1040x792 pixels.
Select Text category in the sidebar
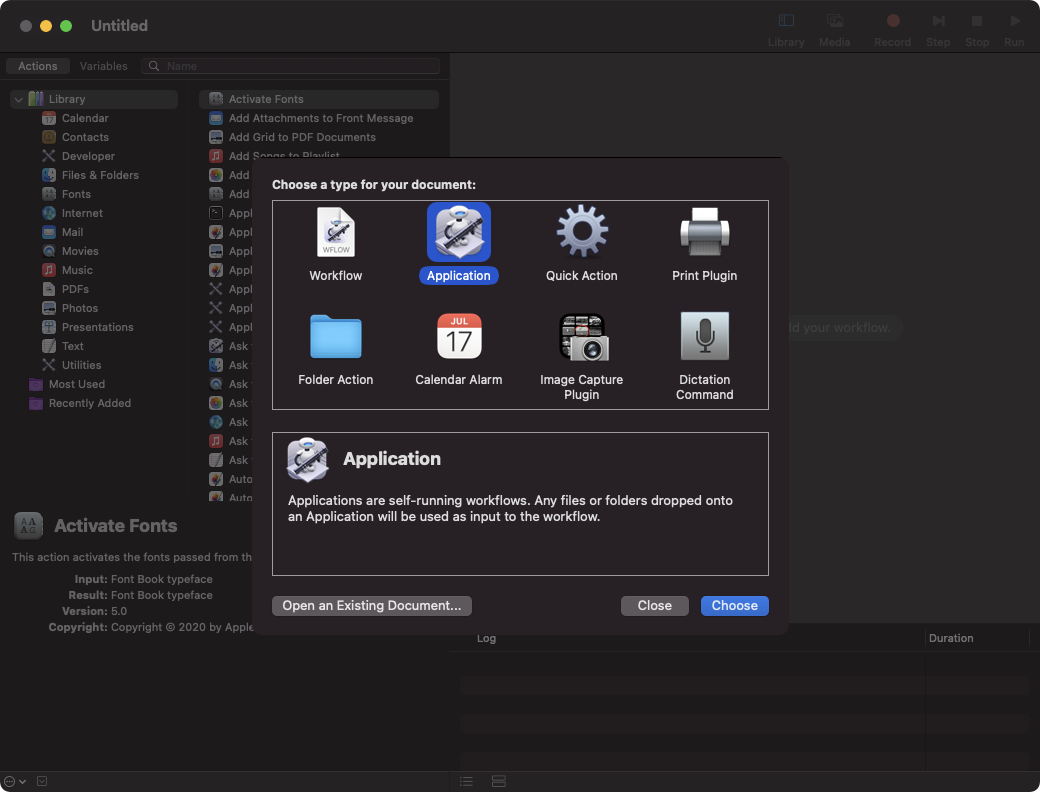pyautogui.click(x=72, y=346)
